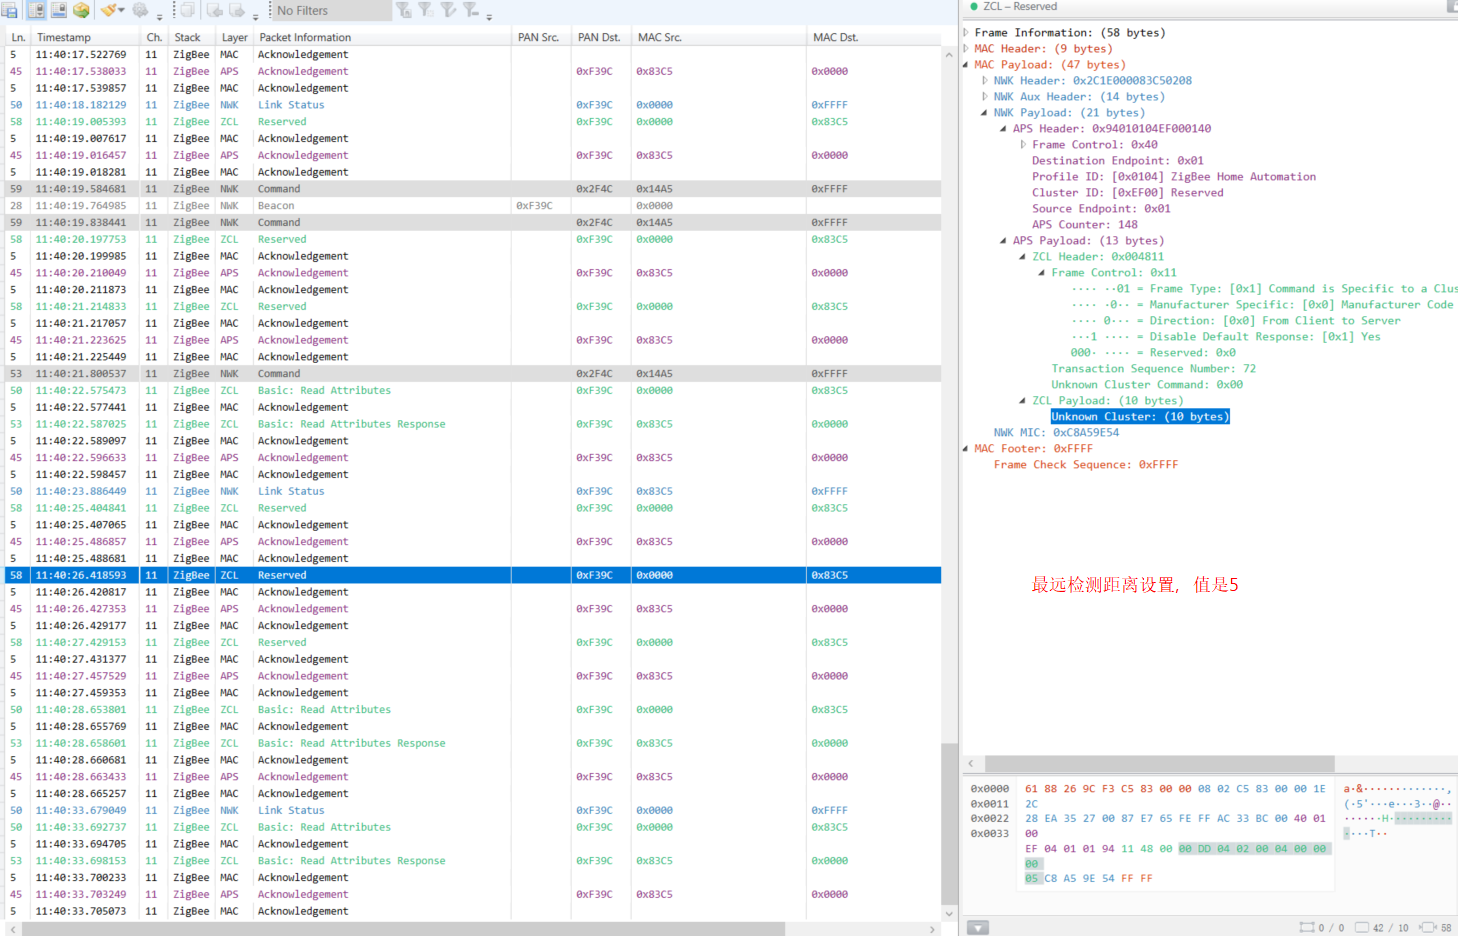Click the MAC Dst. column header
1458x936 pixels.
[873, 37]
